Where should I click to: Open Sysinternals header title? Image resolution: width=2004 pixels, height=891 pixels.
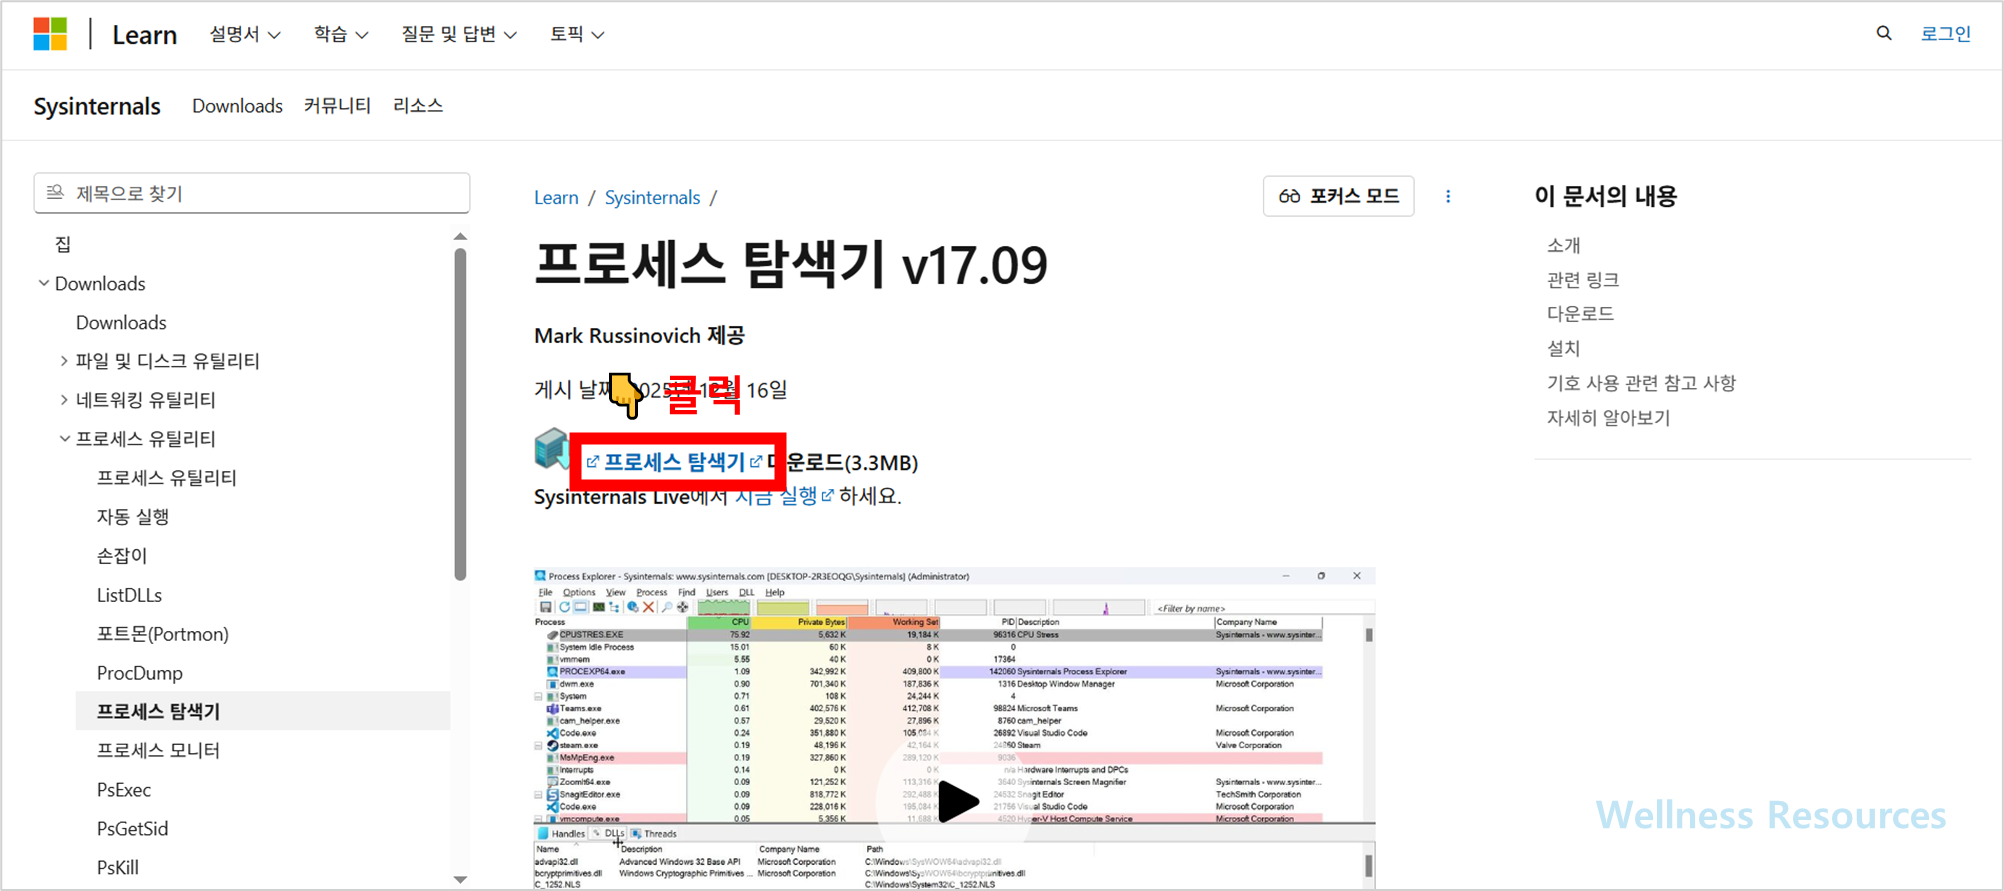click(x=97, y=106)
